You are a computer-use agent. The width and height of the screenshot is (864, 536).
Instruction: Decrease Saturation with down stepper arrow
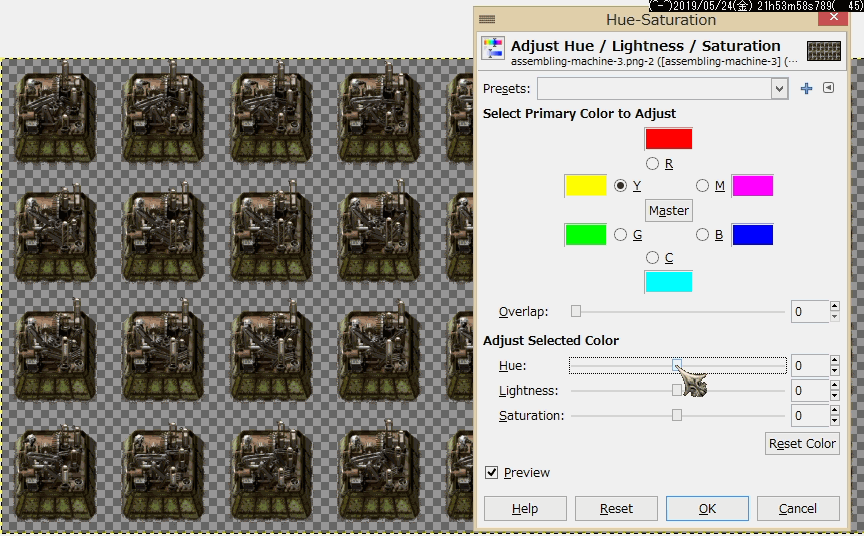pyautogui.click(x=835, y=420)
